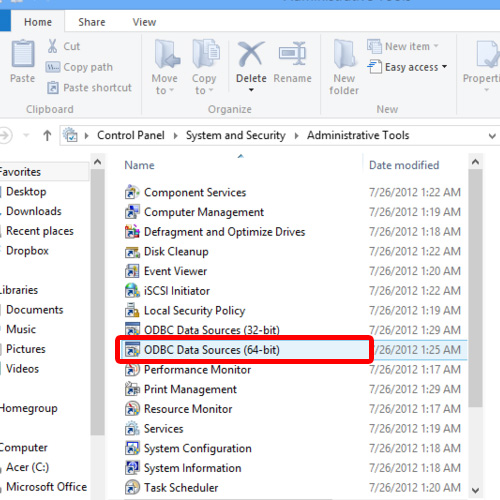The width and height of the screenshot is (500, 500).
Task: Click System and Security breadcrumb
Action: point(236,135)
